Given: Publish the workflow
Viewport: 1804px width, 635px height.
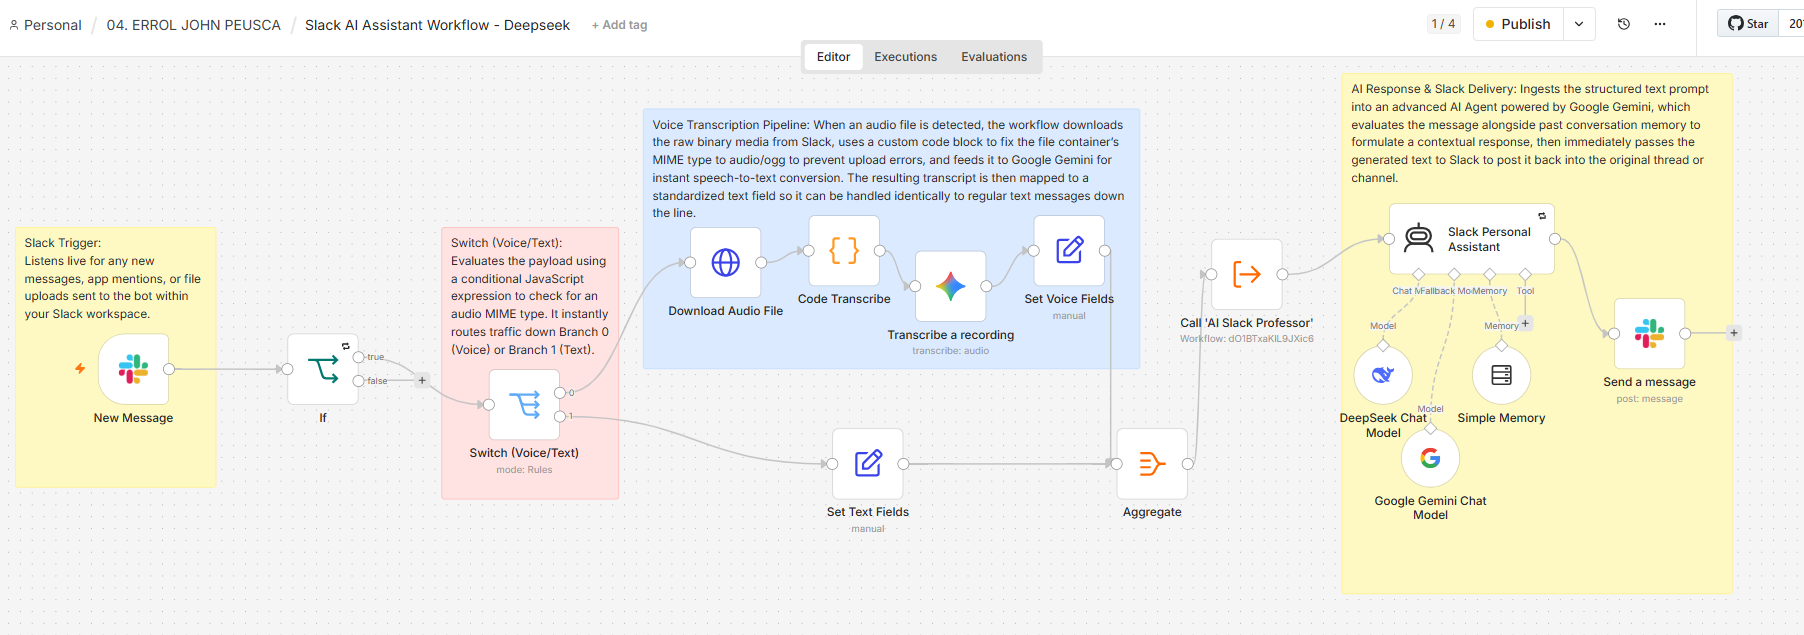Looking at the screenshot, I should coord(1518,24).
